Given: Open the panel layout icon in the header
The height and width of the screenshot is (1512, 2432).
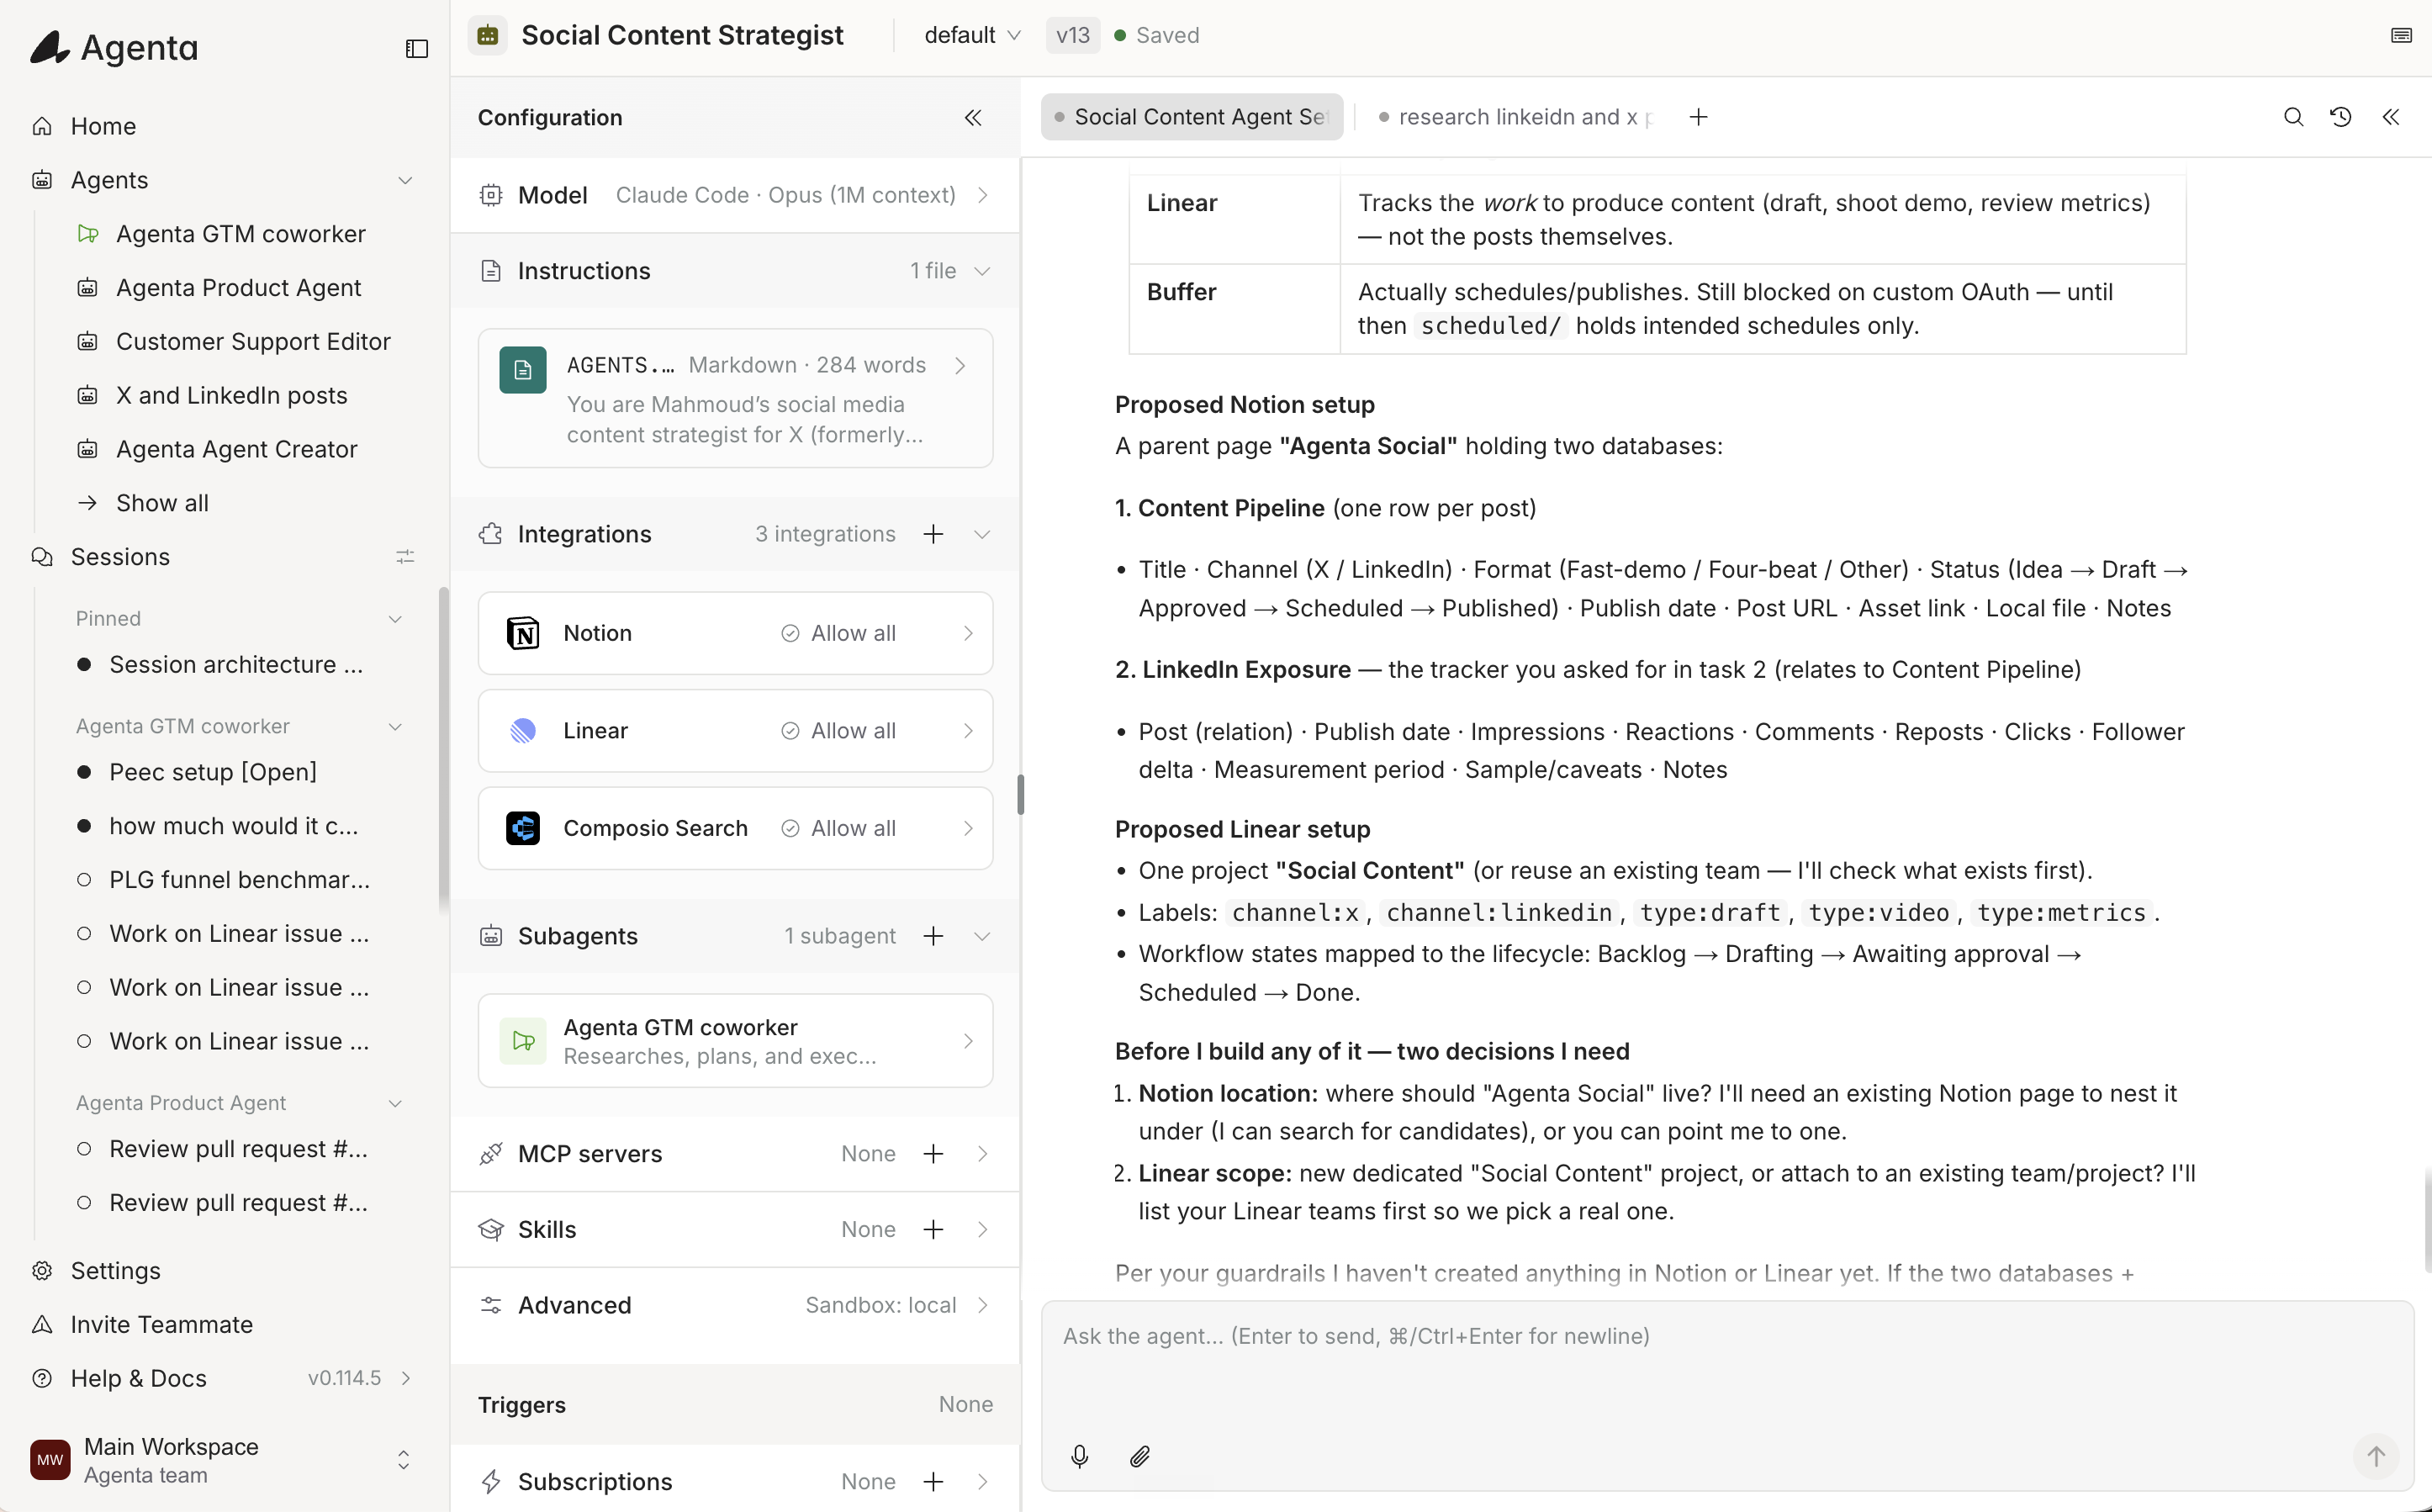Looking at the screenshot, I should point(2401,35).
